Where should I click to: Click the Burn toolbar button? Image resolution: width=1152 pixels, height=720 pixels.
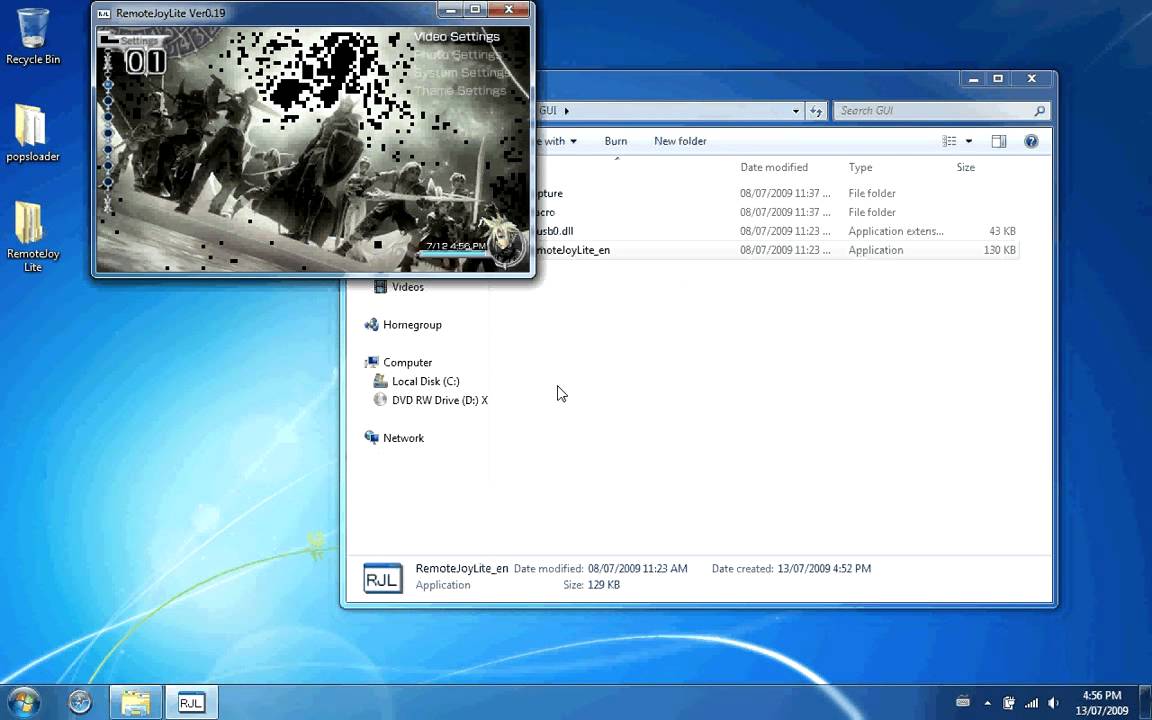[x=616, y=141]
